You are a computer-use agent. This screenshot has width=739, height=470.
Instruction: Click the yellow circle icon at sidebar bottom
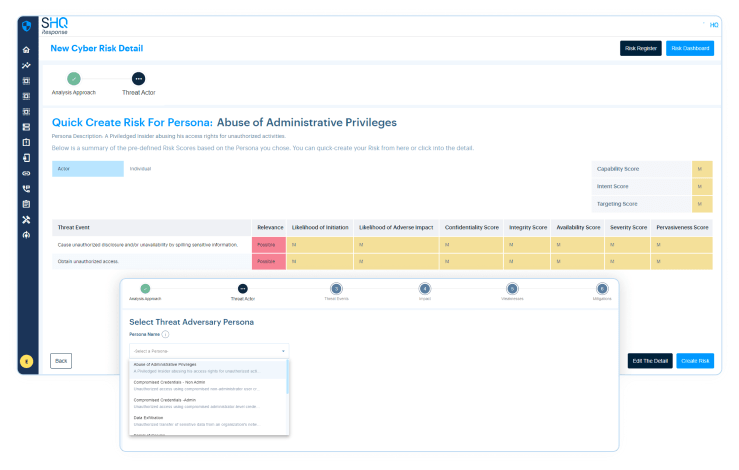[x=27, y=360]
